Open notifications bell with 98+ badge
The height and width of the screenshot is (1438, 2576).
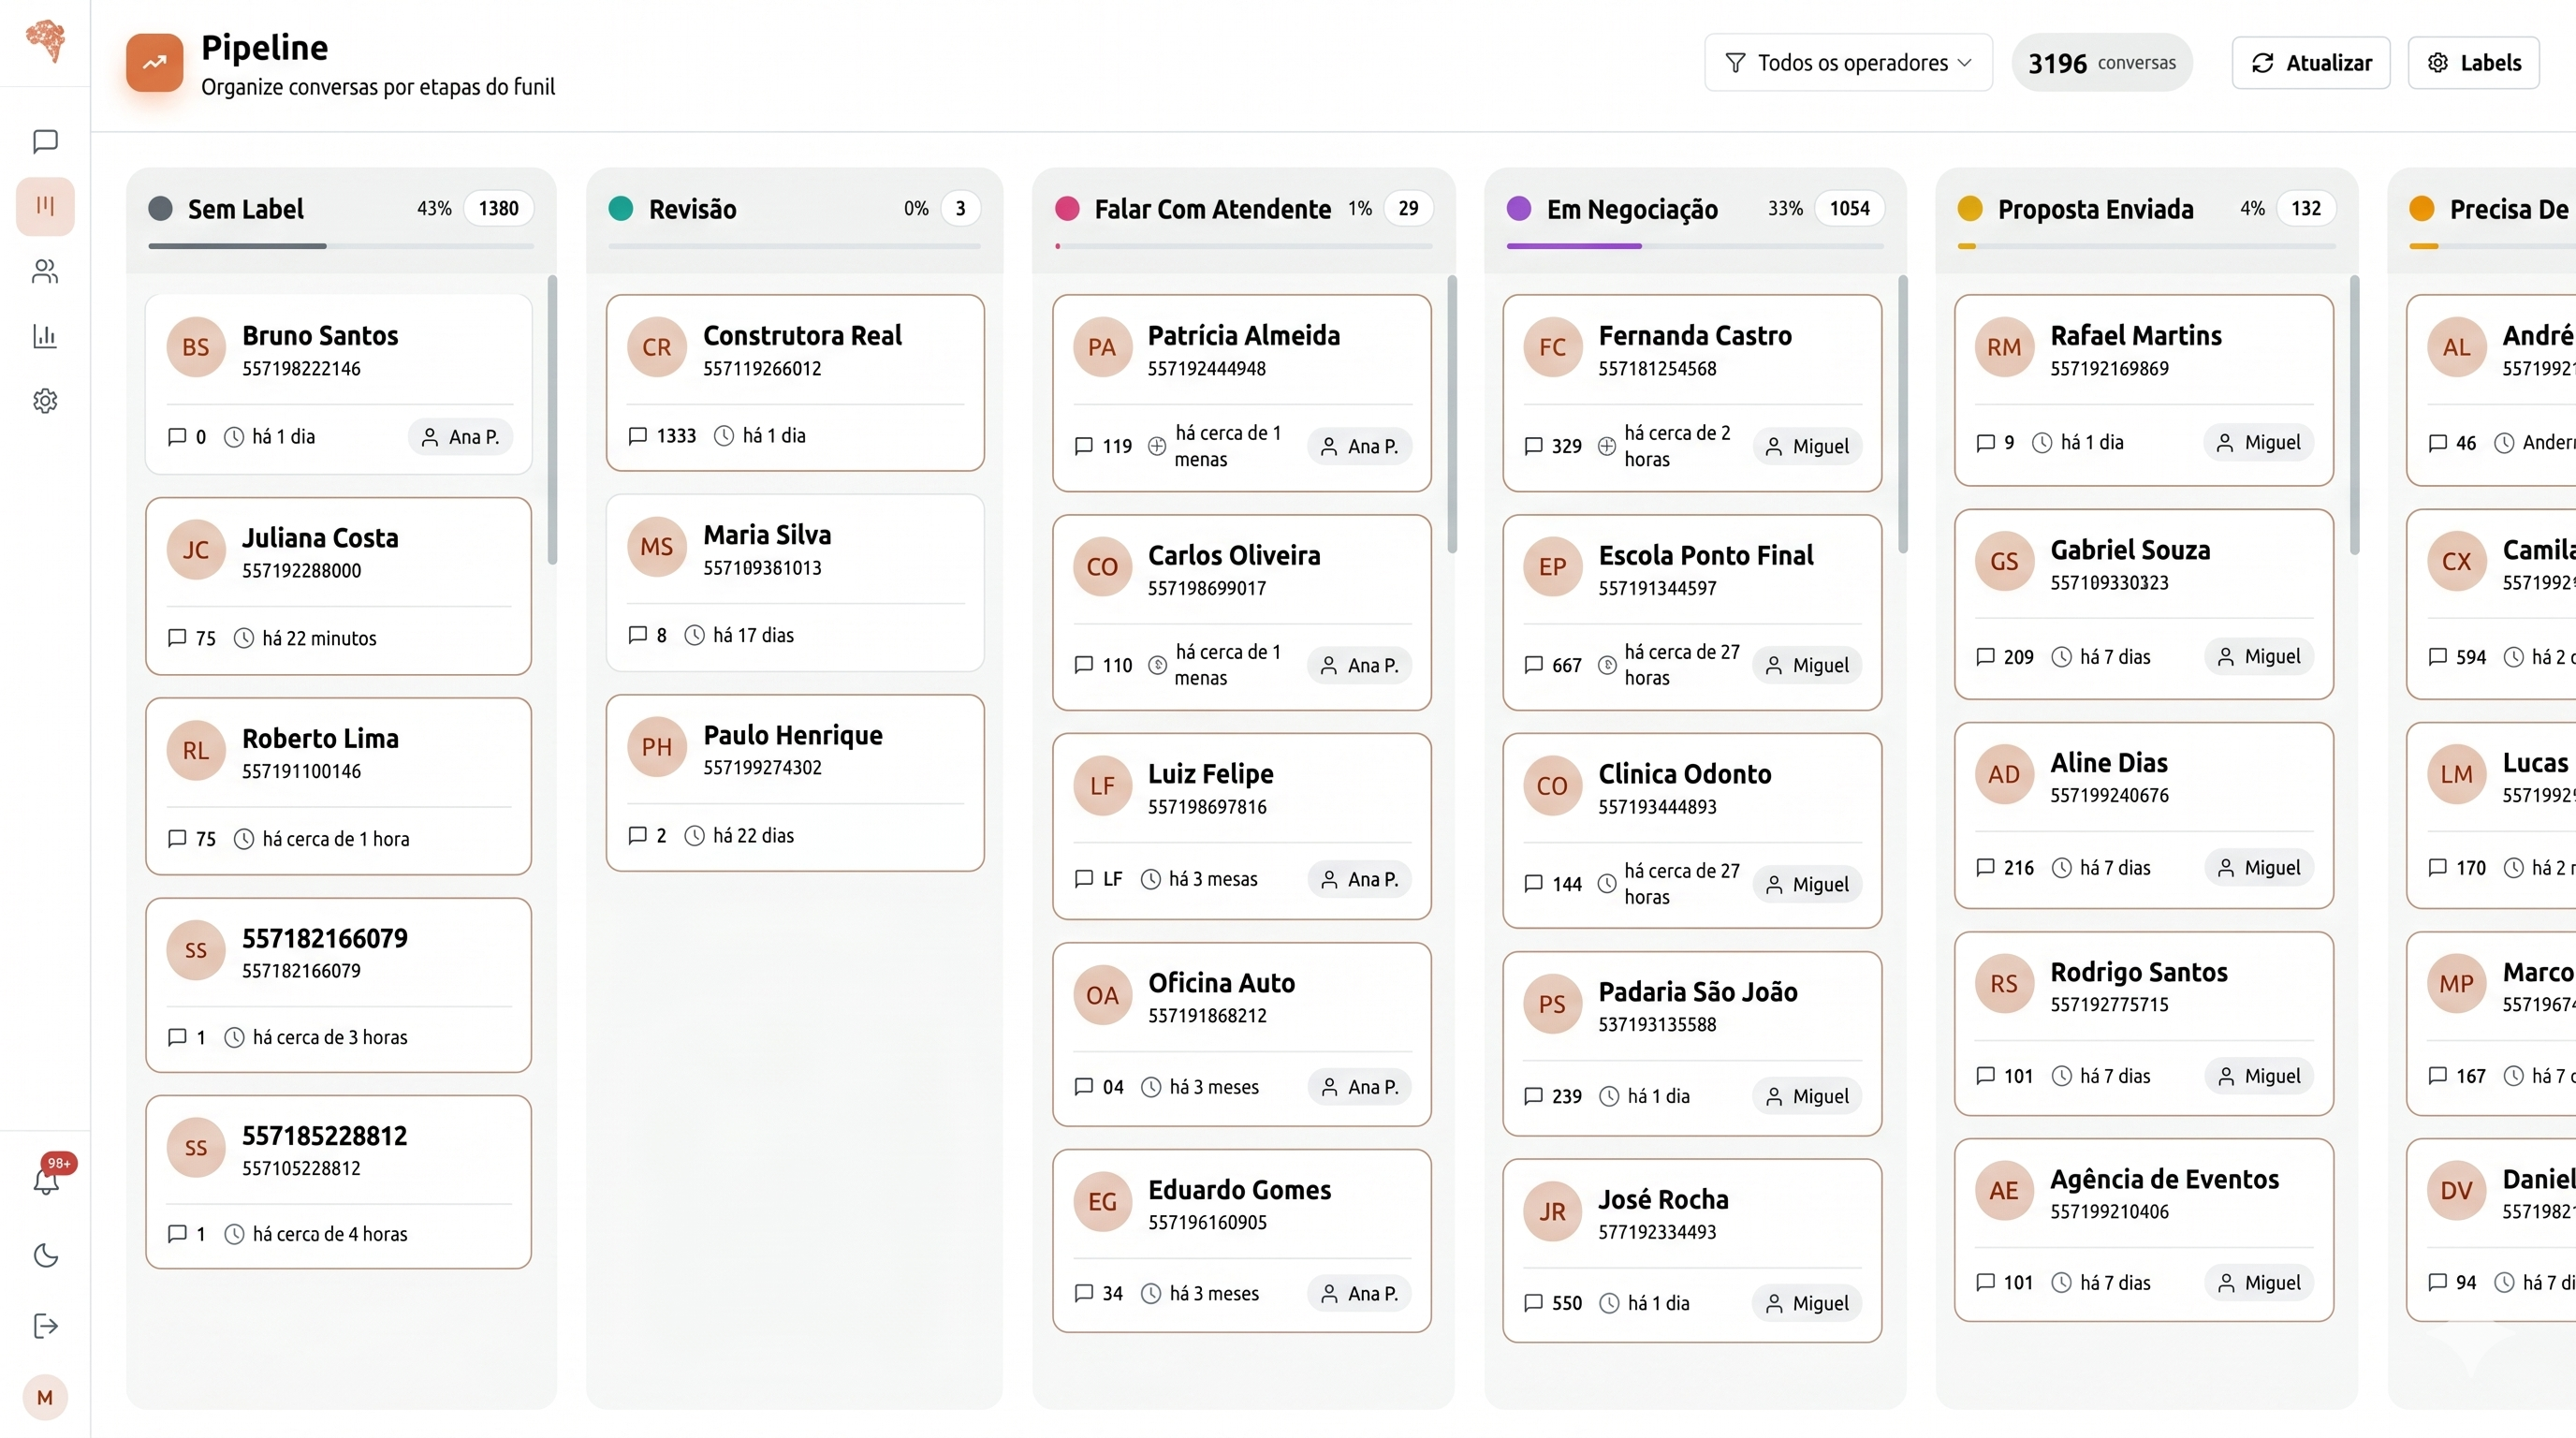pos(46,1180)
